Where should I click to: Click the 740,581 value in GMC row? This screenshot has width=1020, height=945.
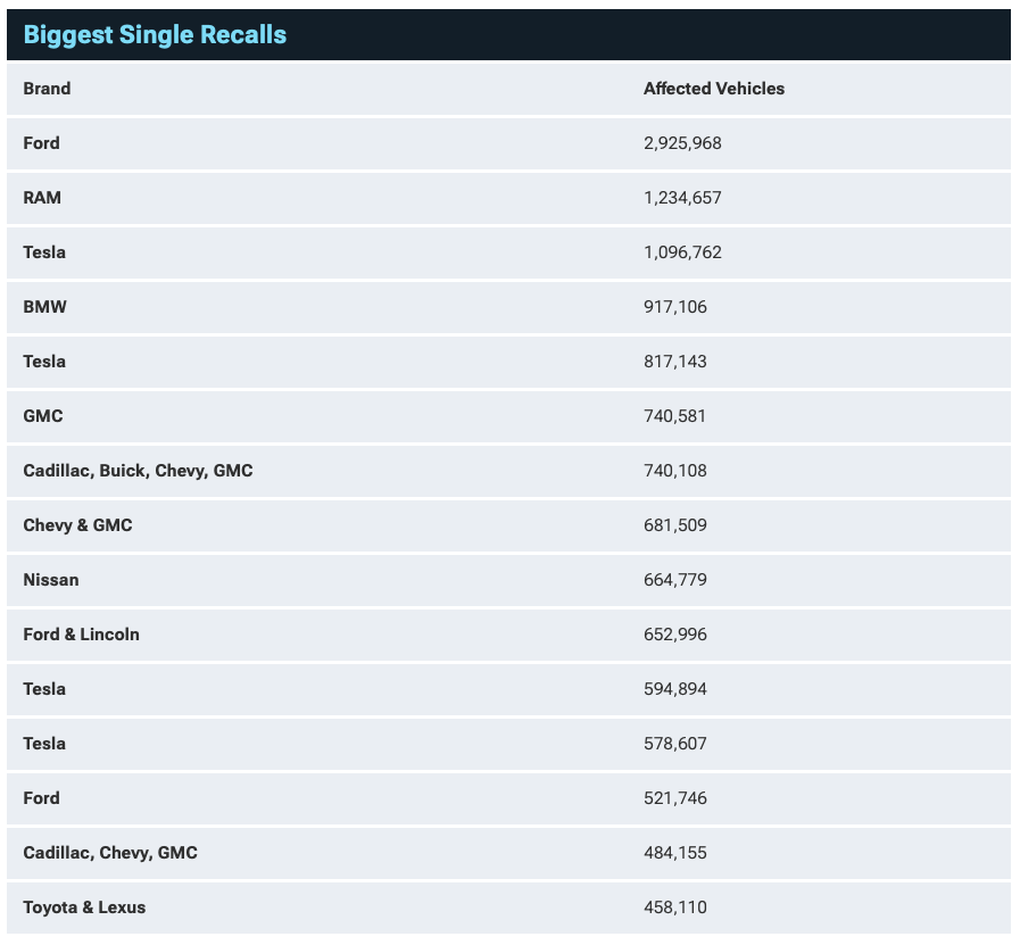675,416
